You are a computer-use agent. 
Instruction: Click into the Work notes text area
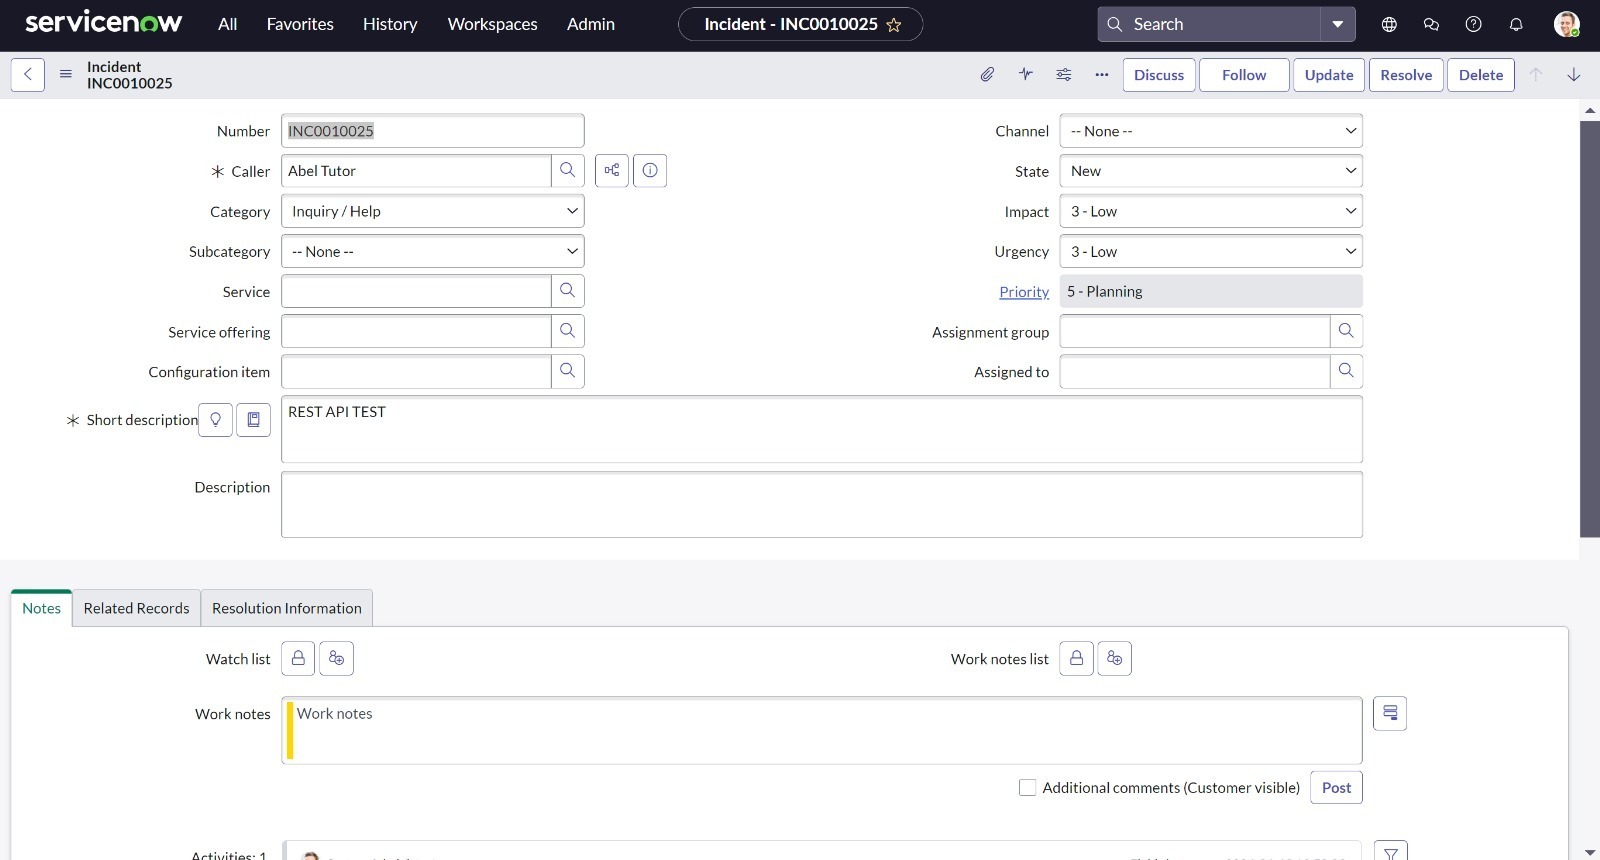click(x=822, y=731)
